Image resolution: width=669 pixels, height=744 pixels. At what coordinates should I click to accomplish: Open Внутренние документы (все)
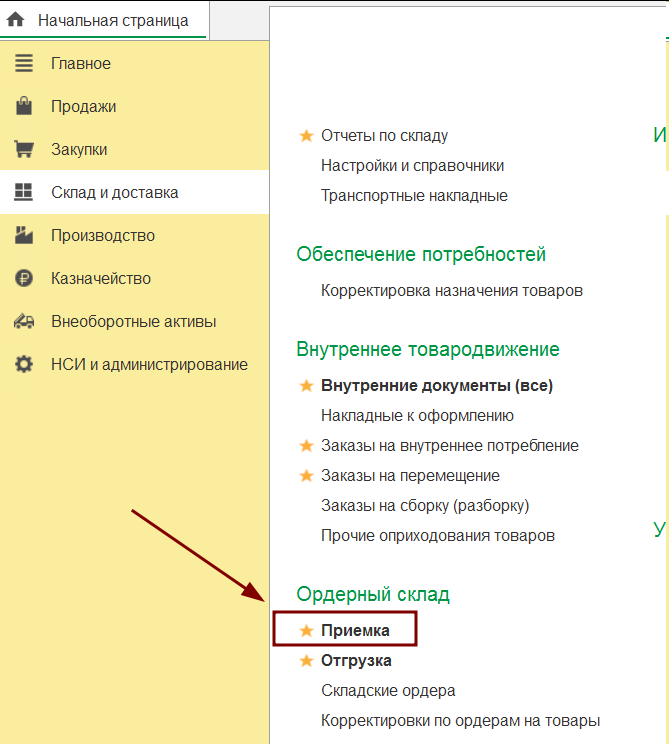click(x=437, y=386)
